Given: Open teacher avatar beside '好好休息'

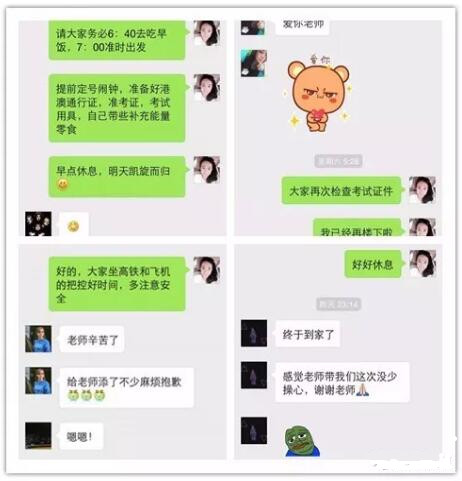Looking at the screenshot, I should pyautogui.click(x=422, y=264).
